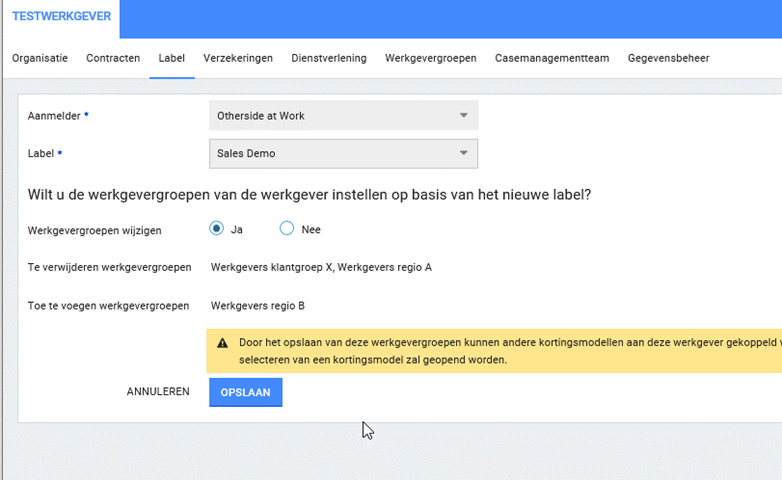Expand the Label dropdown showing Sales Demo
Screen dimensions: 782x480
343,154
